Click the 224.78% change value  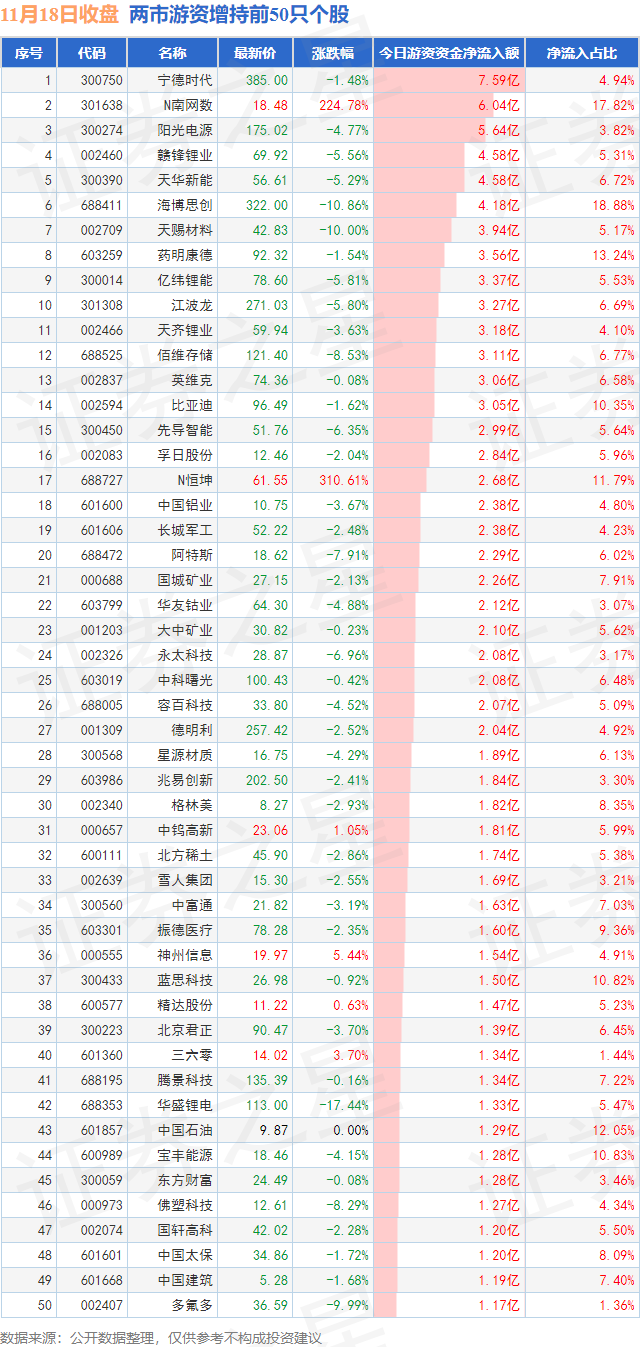344,105
